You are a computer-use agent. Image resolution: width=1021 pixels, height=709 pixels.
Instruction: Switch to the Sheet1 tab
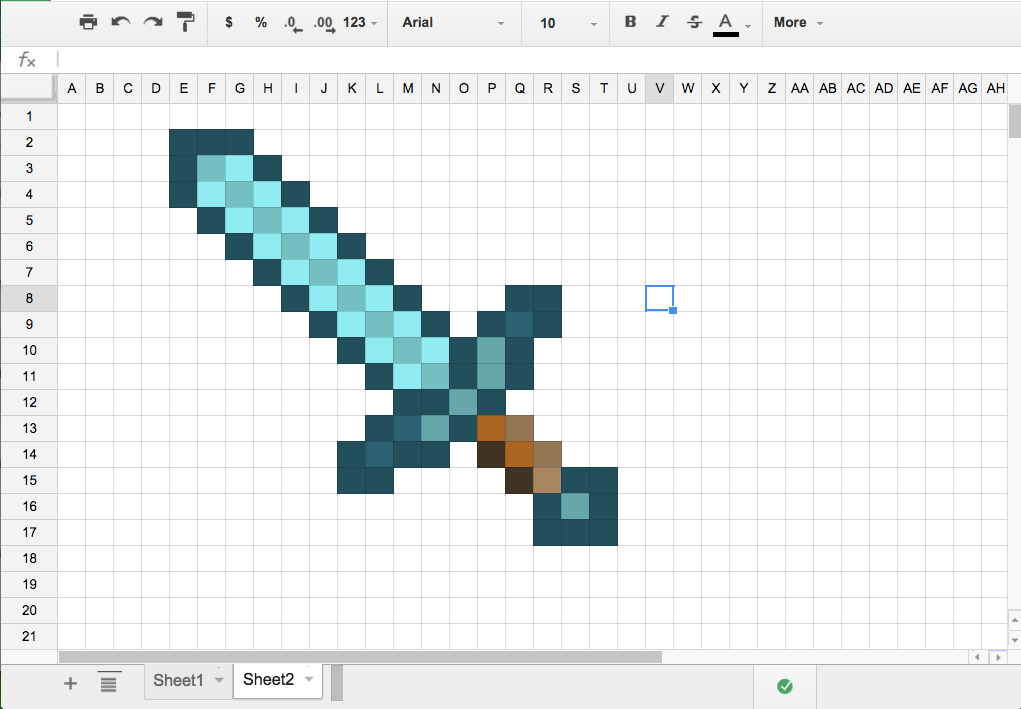[x=178, y=680]
